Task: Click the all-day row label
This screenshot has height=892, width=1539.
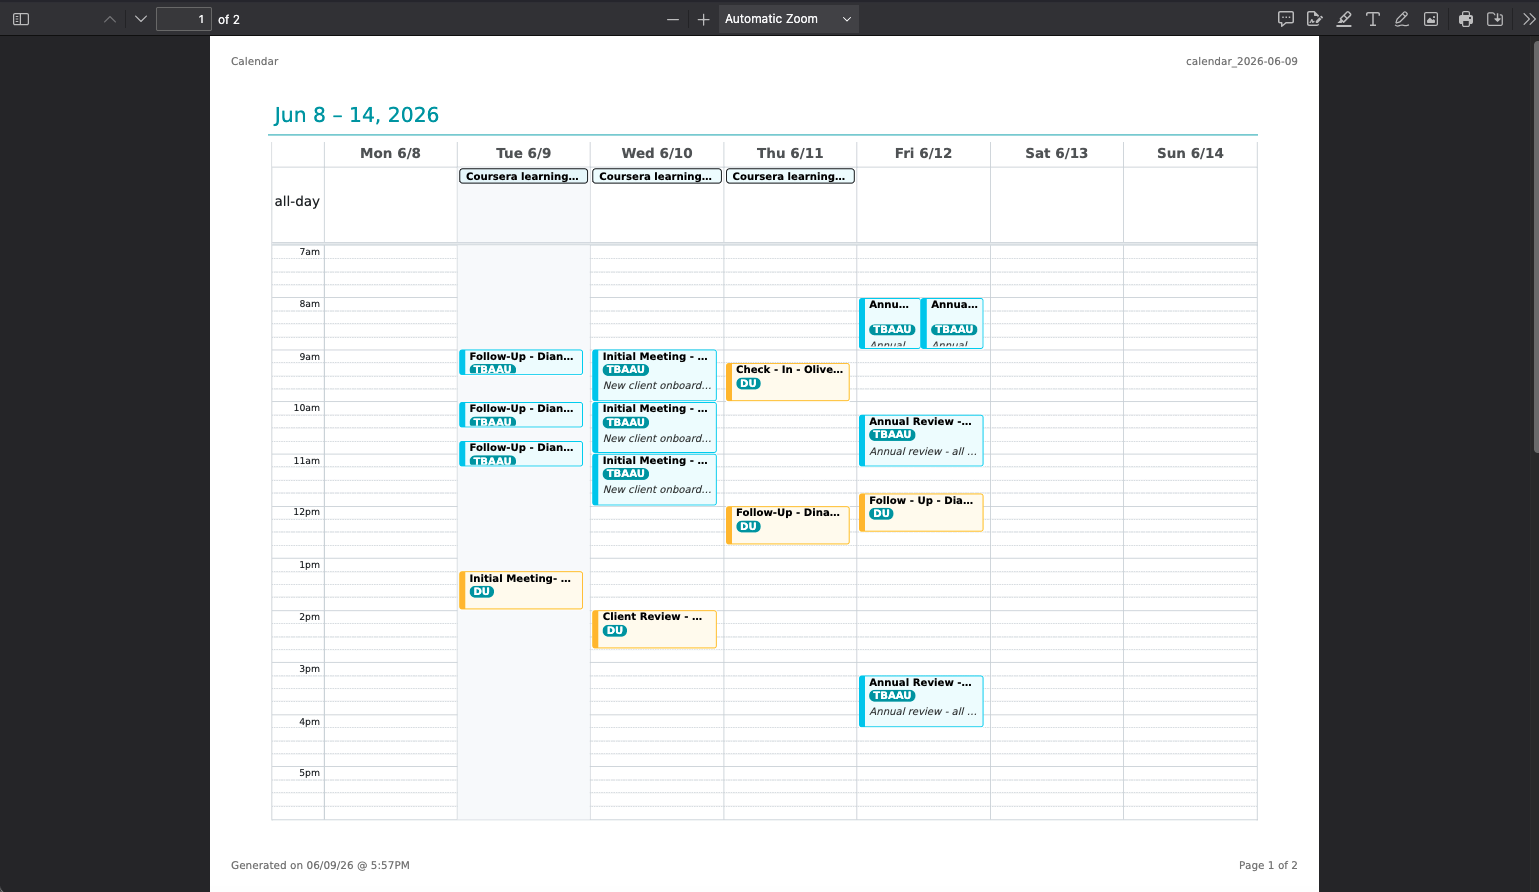Action: pos(297,201)
